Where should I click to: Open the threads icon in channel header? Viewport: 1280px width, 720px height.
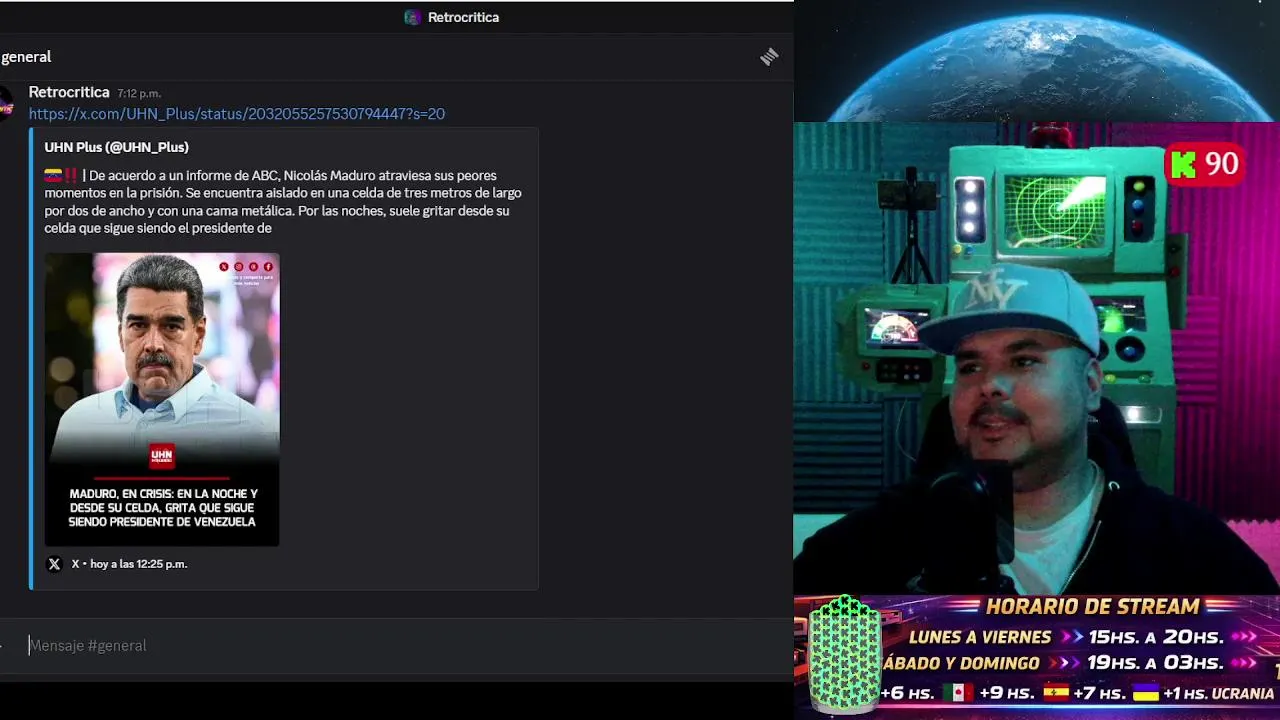pos(769,57)
